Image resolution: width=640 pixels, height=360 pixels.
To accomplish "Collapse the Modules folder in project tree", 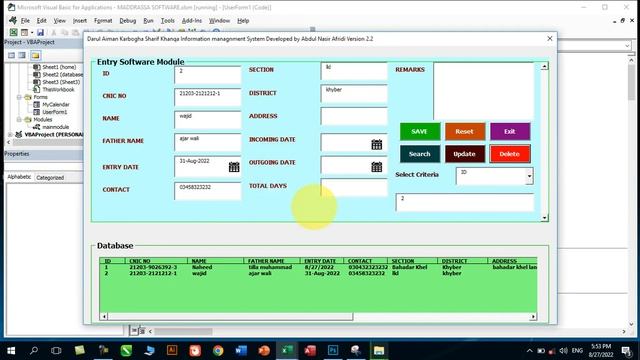I will [x=19, y=120].
